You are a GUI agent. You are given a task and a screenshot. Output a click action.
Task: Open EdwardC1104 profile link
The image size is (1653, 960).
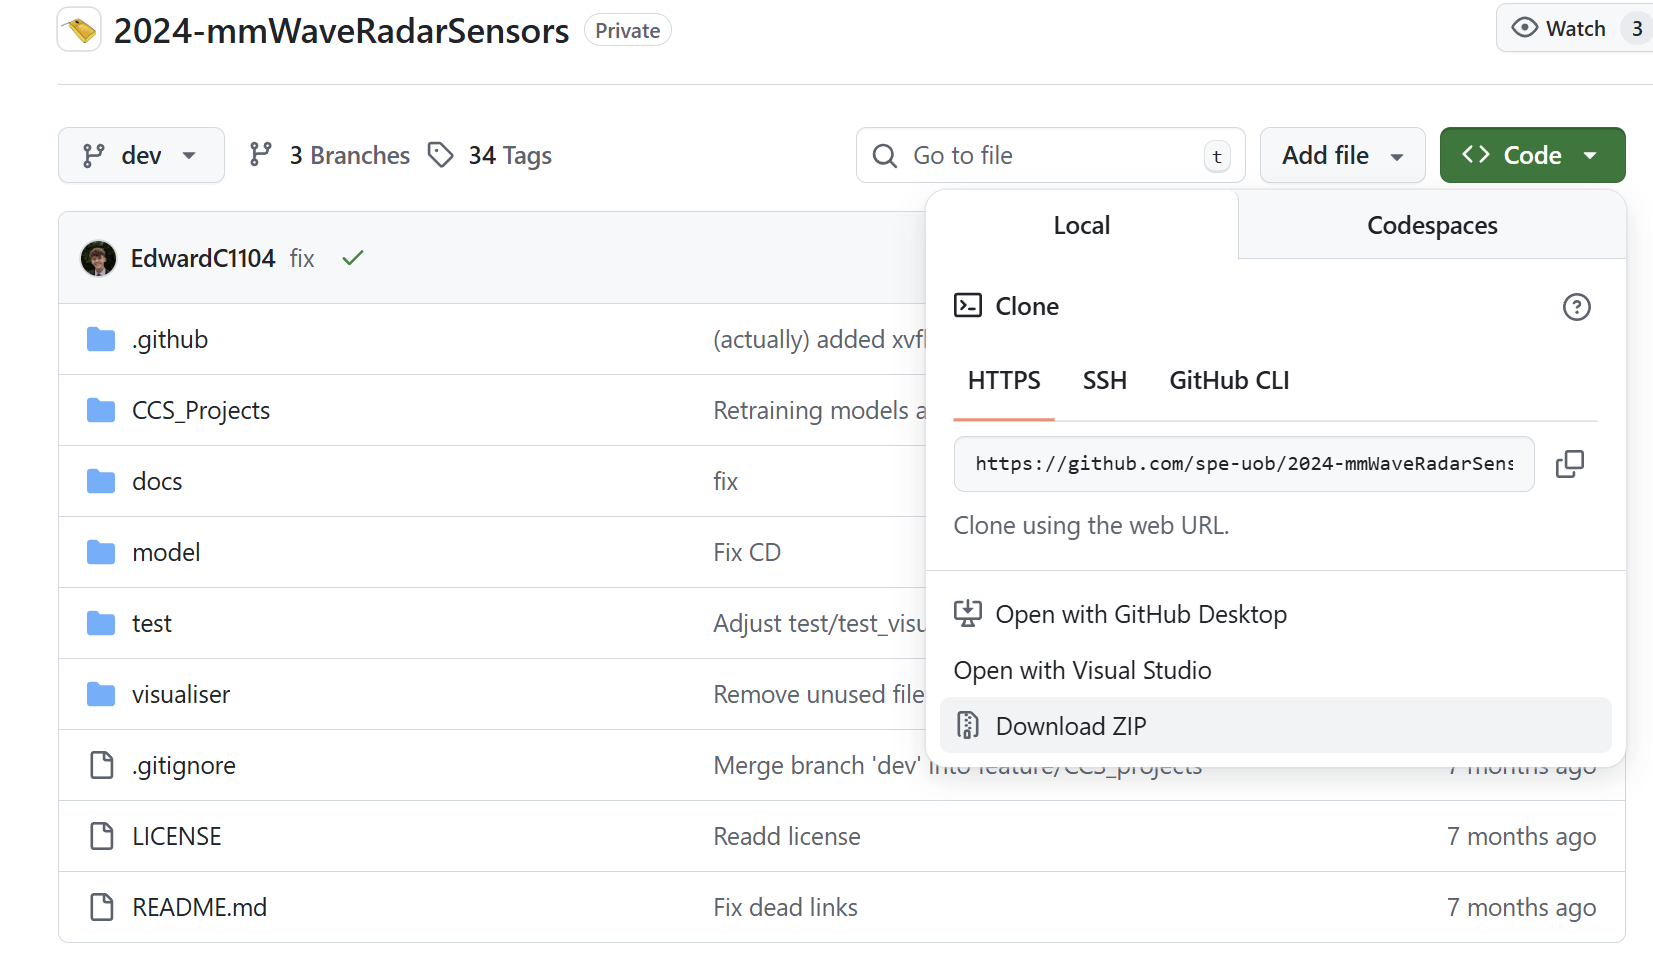click(x=203, y=258)
